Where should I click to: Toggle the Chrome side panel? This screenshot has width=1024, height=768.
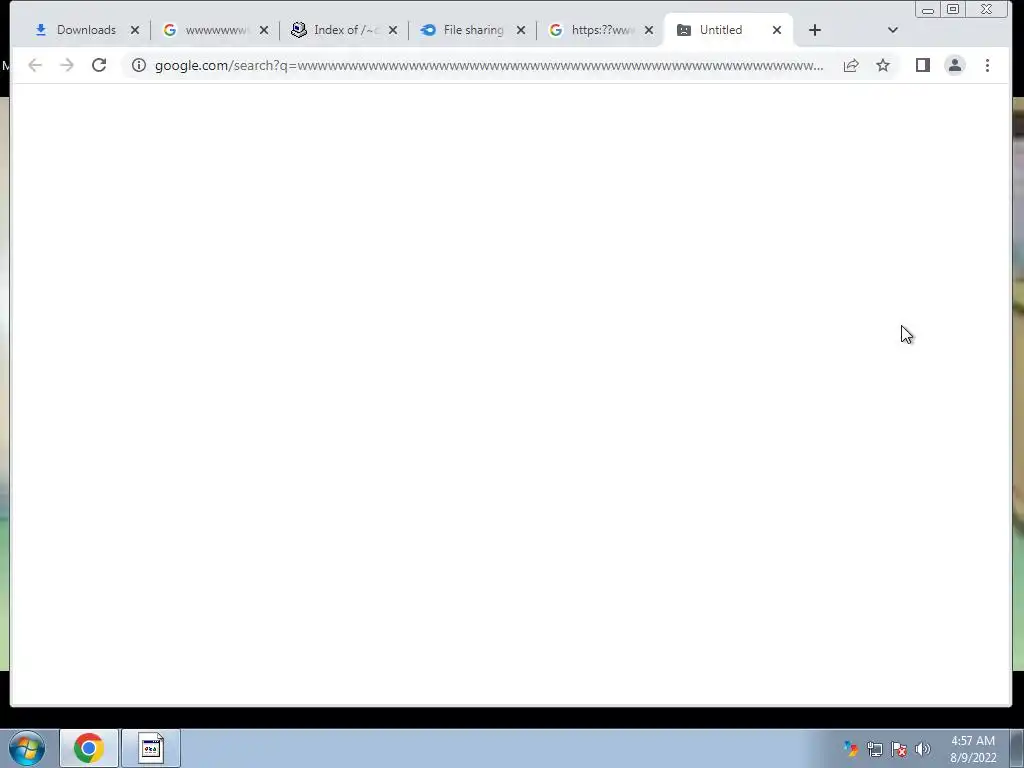(923, 65)
